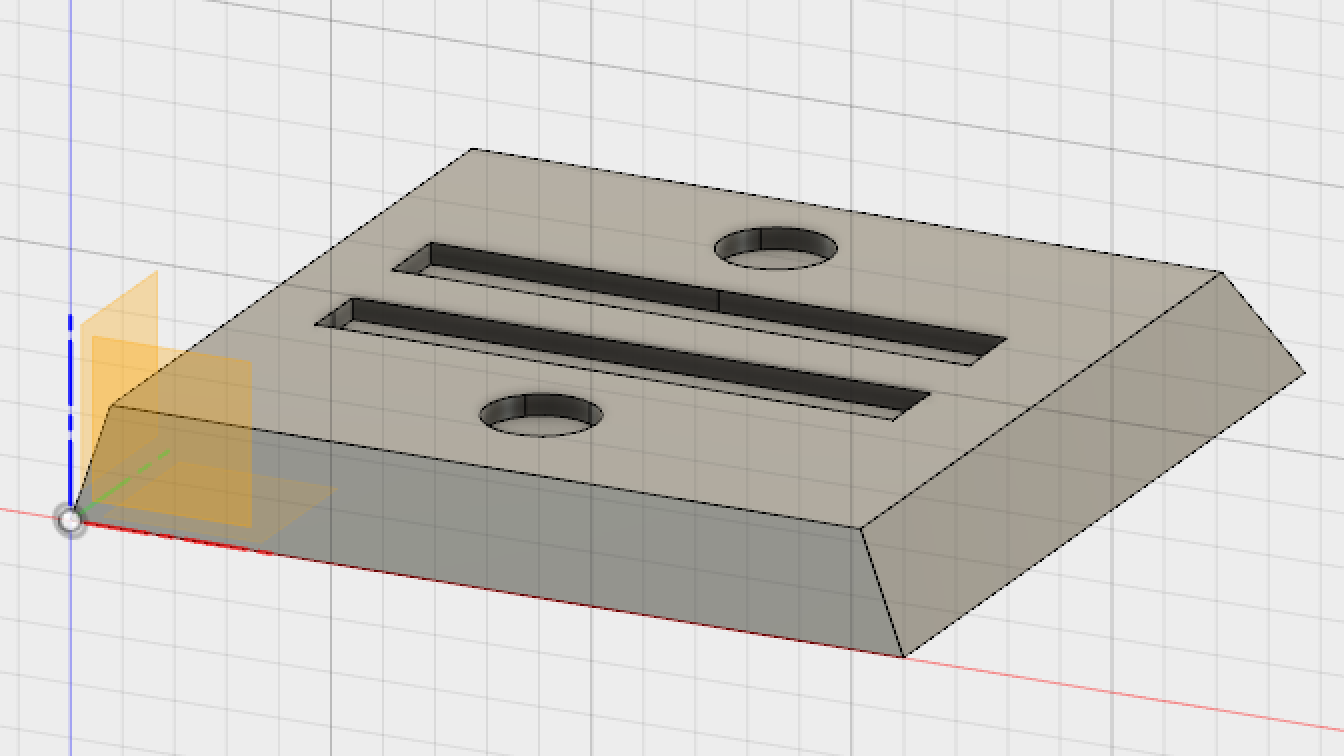Select the circular hole nearer the front edge
The image size is (1344, 756).
click(x=541, y=415)
